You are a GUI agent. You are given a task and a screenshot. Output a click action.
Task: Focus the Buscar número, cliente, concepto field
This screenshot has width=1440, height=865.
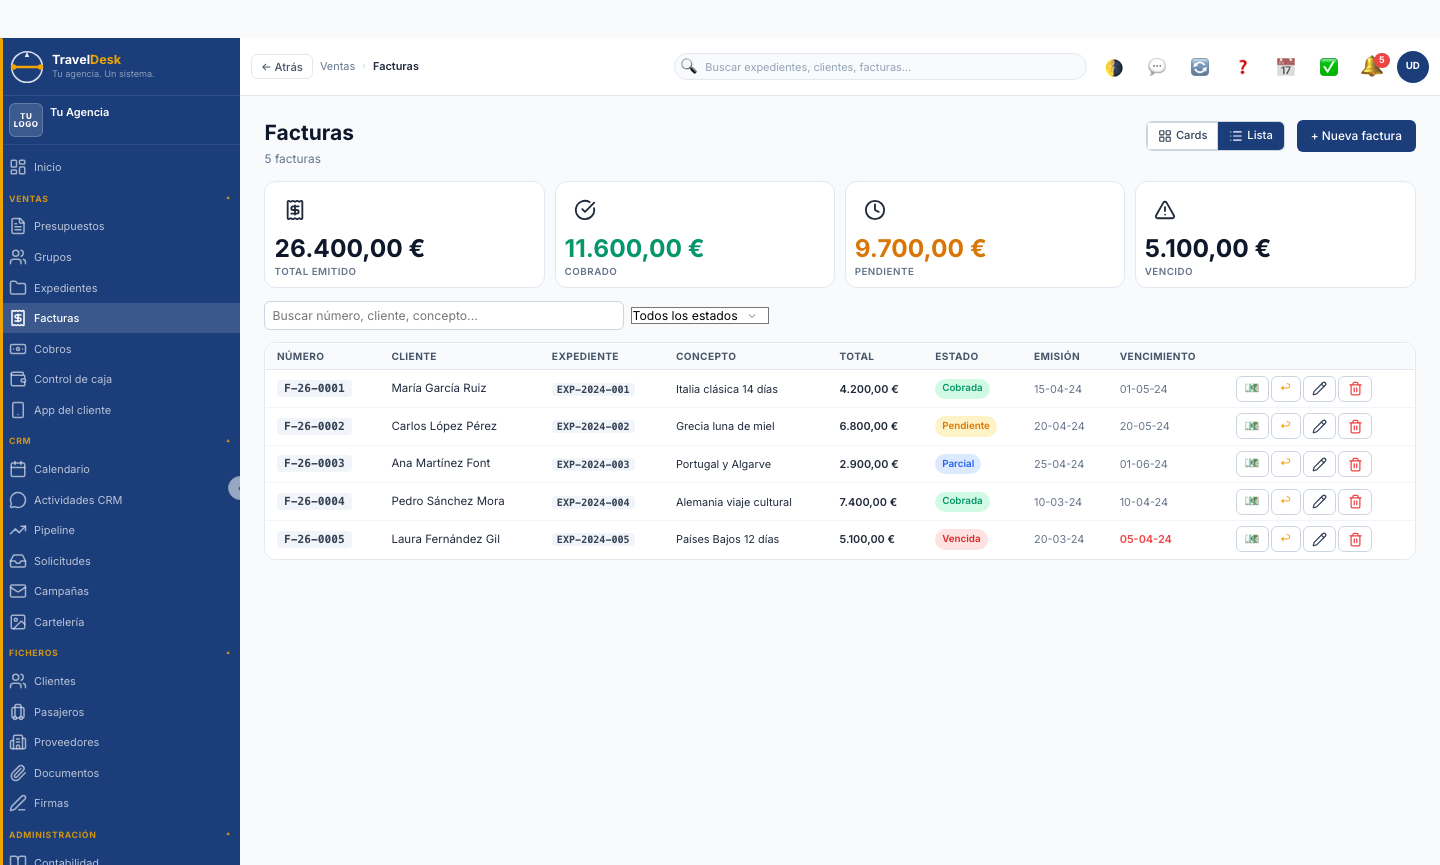point(444,316)
